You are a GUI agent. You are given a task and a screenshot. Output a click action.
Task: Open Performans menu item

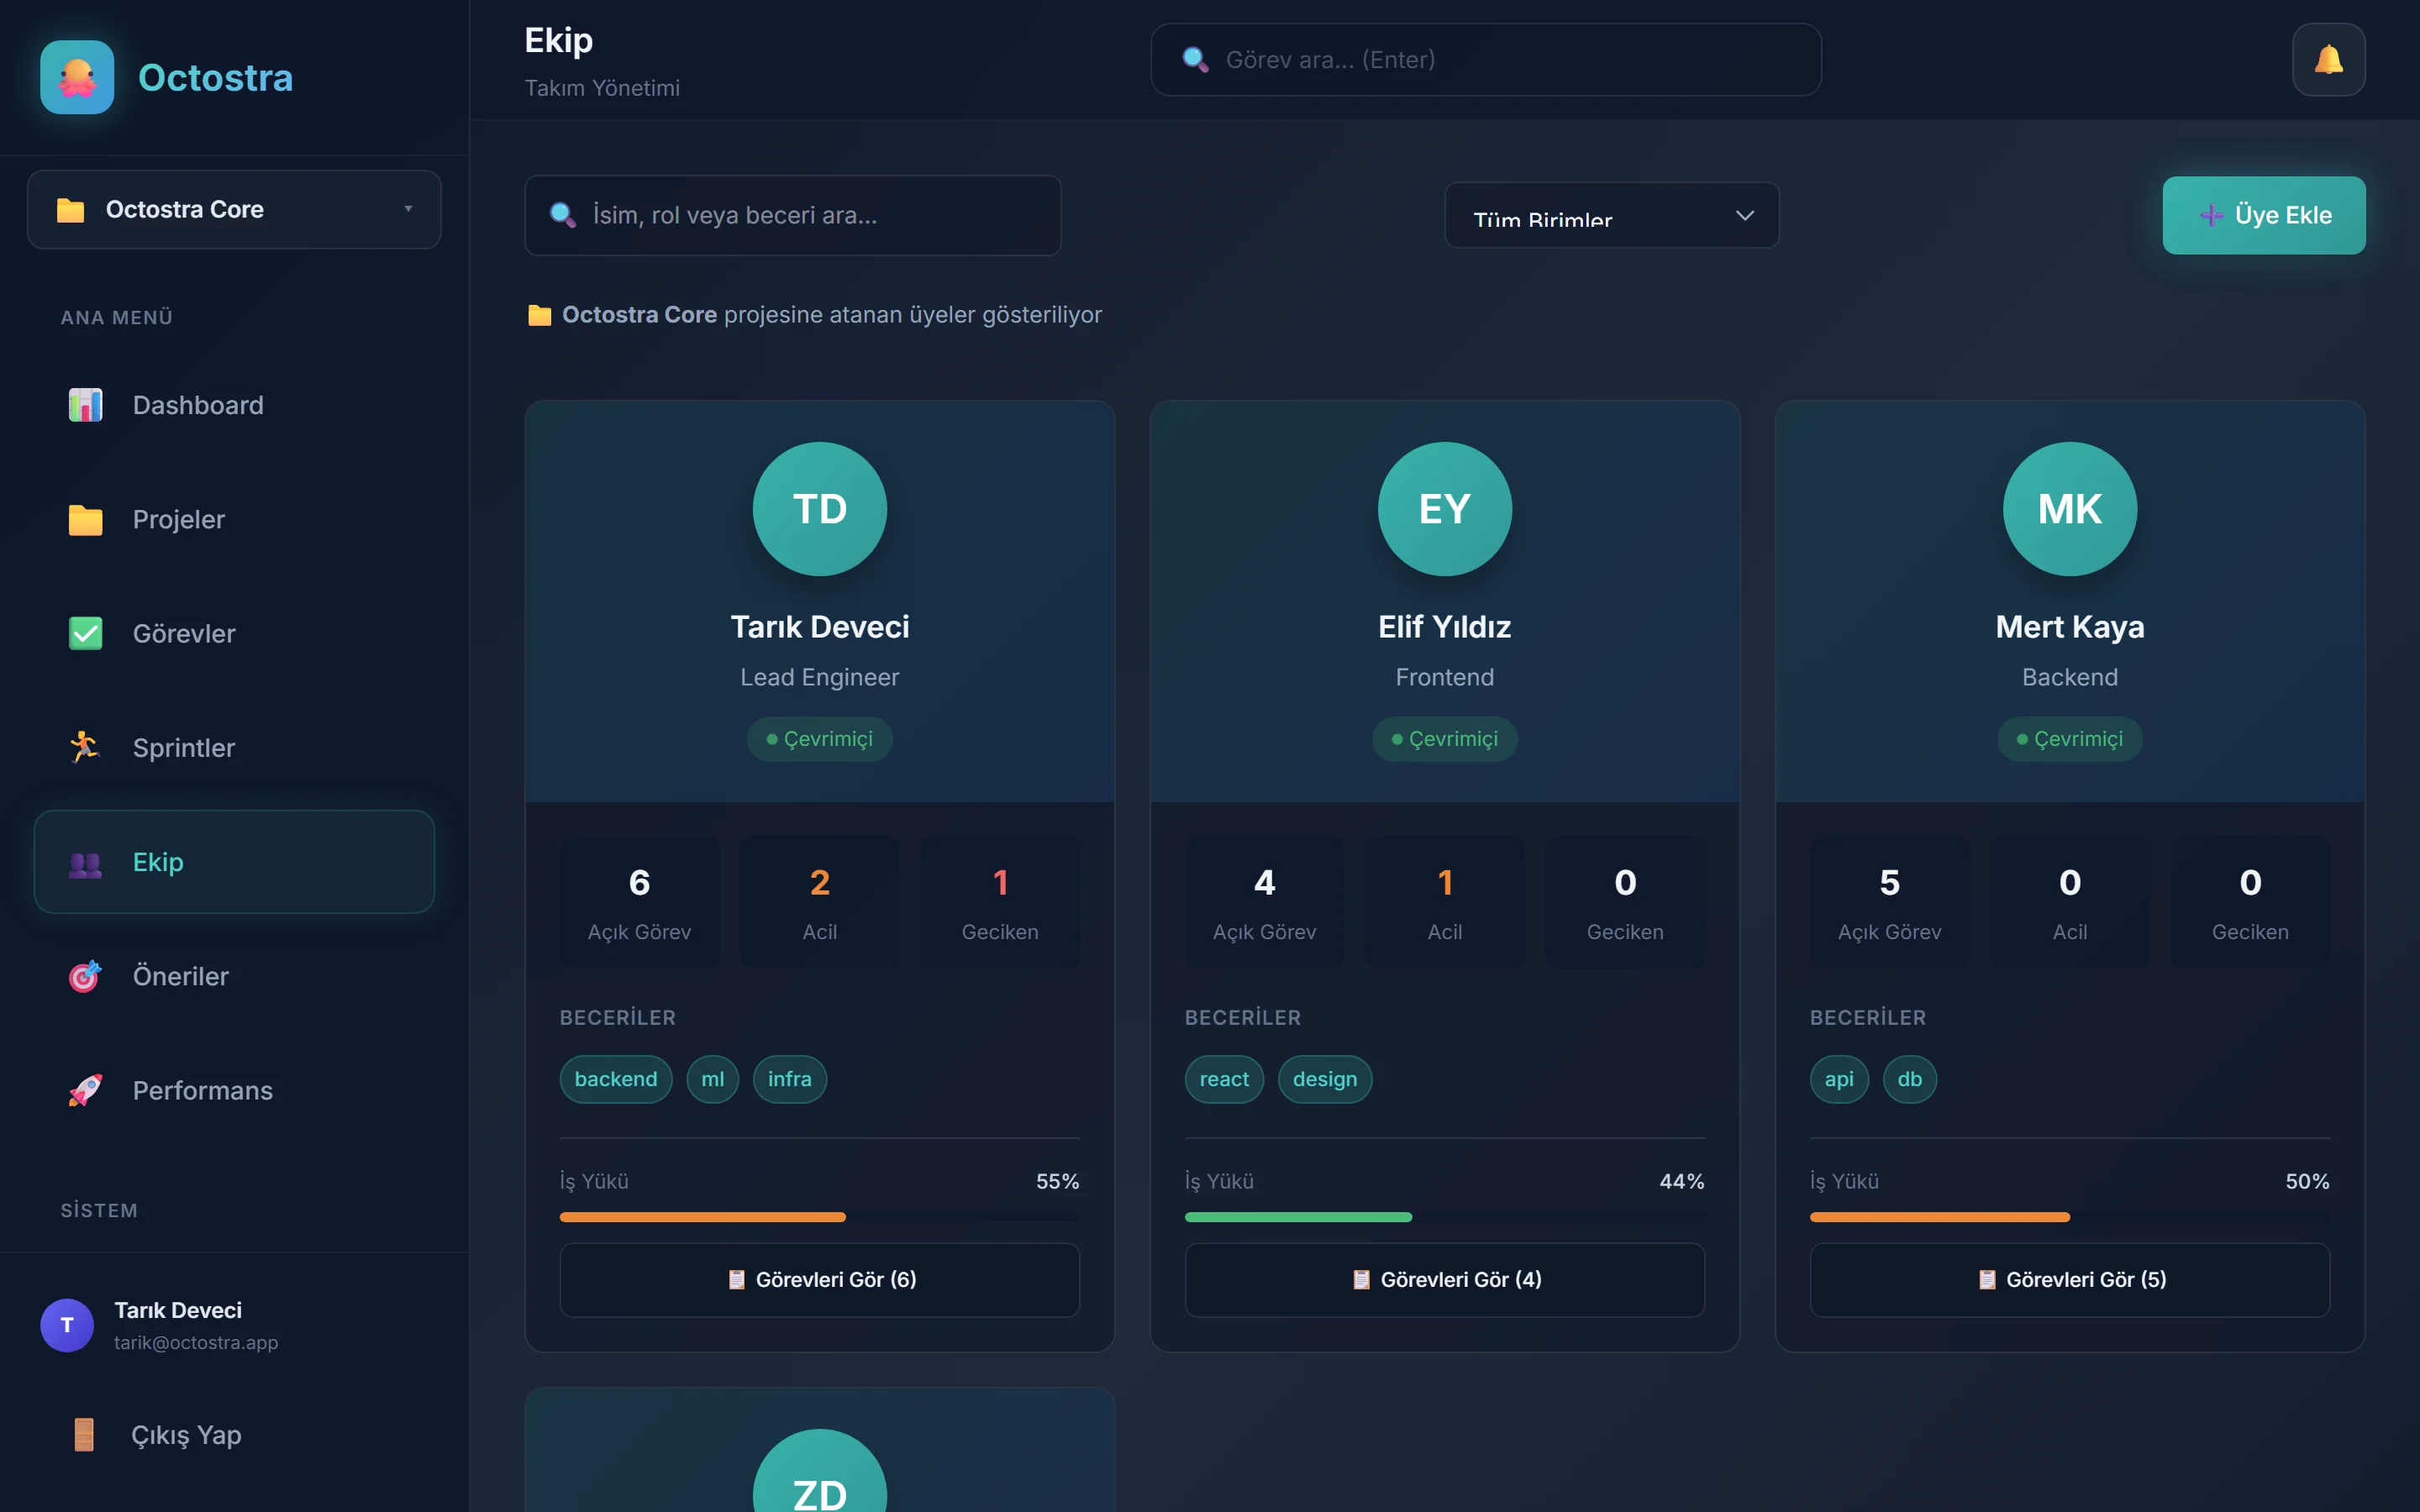[x=234, y=1090]
